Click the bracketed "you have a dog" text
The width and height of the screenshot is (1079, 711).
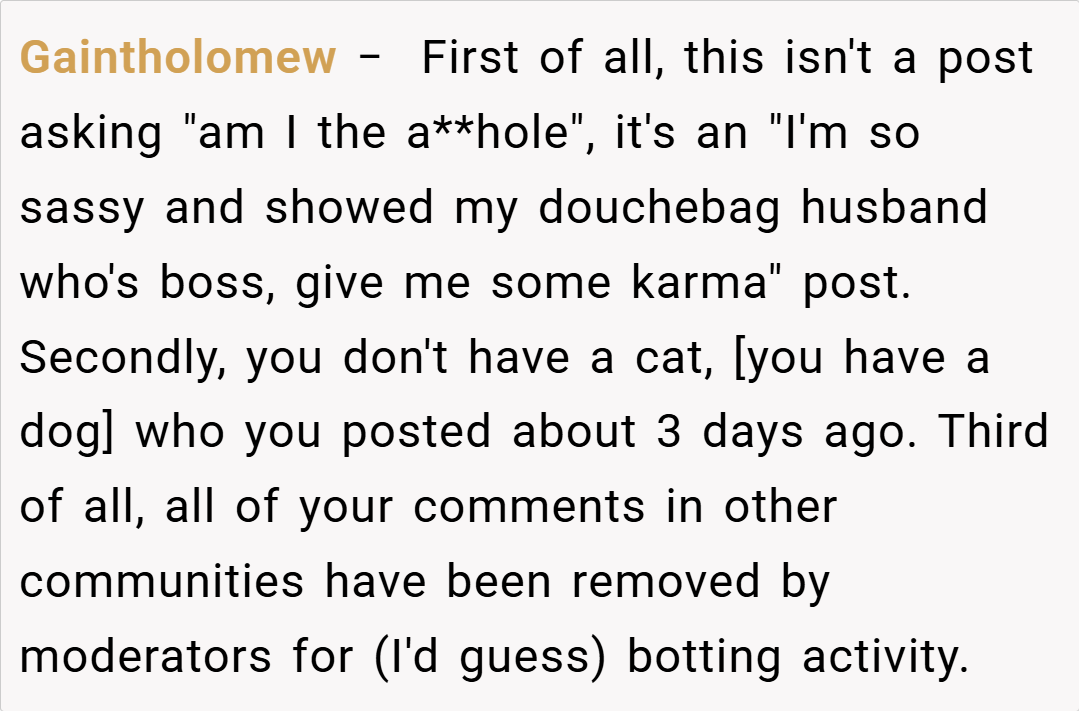point(862,357)
